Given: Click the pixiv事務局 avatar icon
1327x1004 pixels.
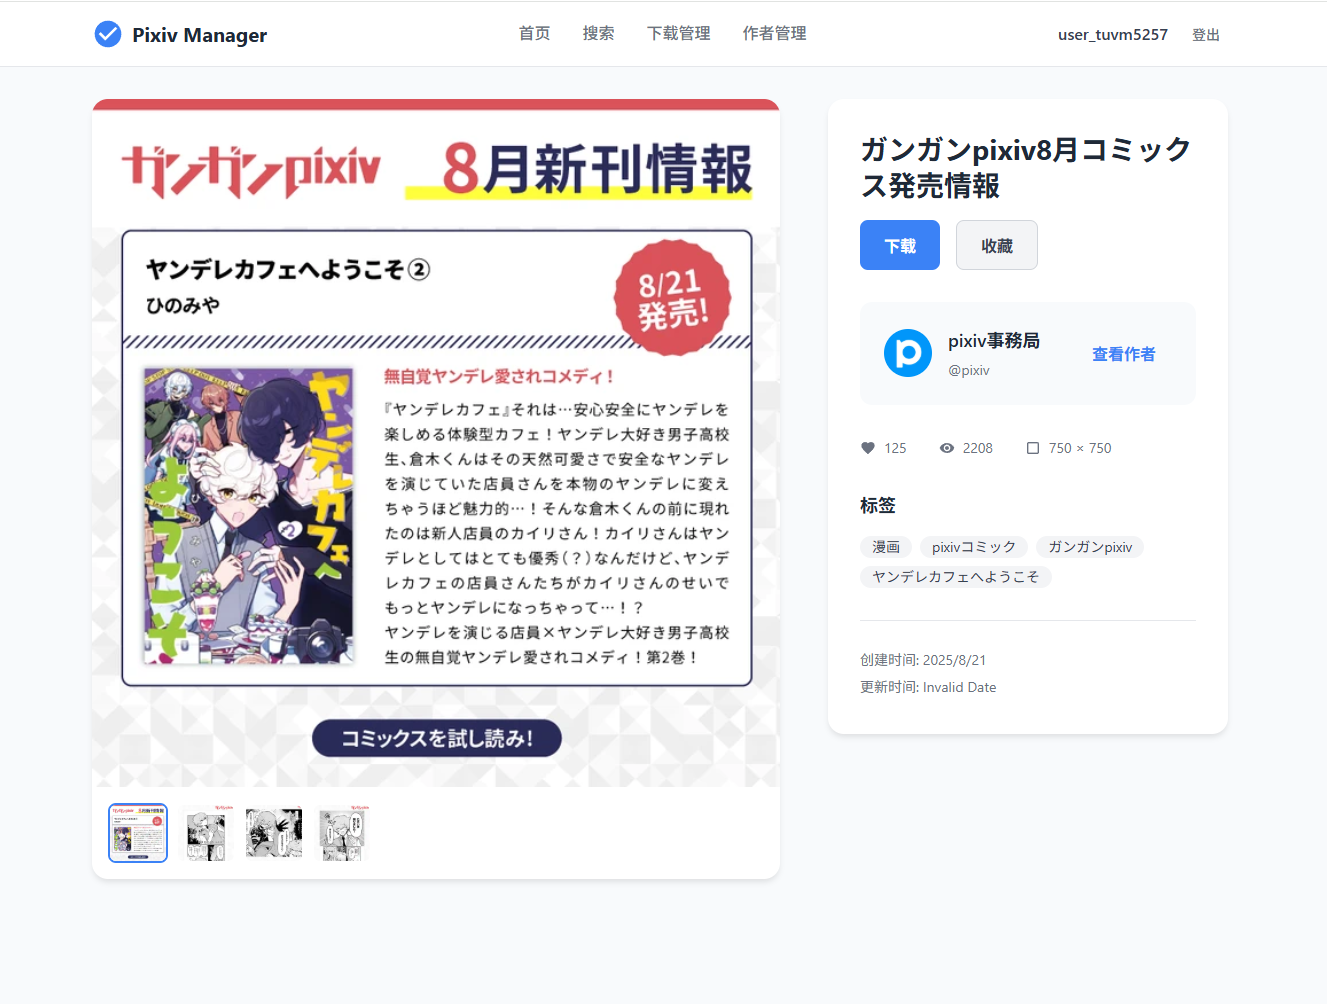Looking at the screenshot, I should [908, 353].
